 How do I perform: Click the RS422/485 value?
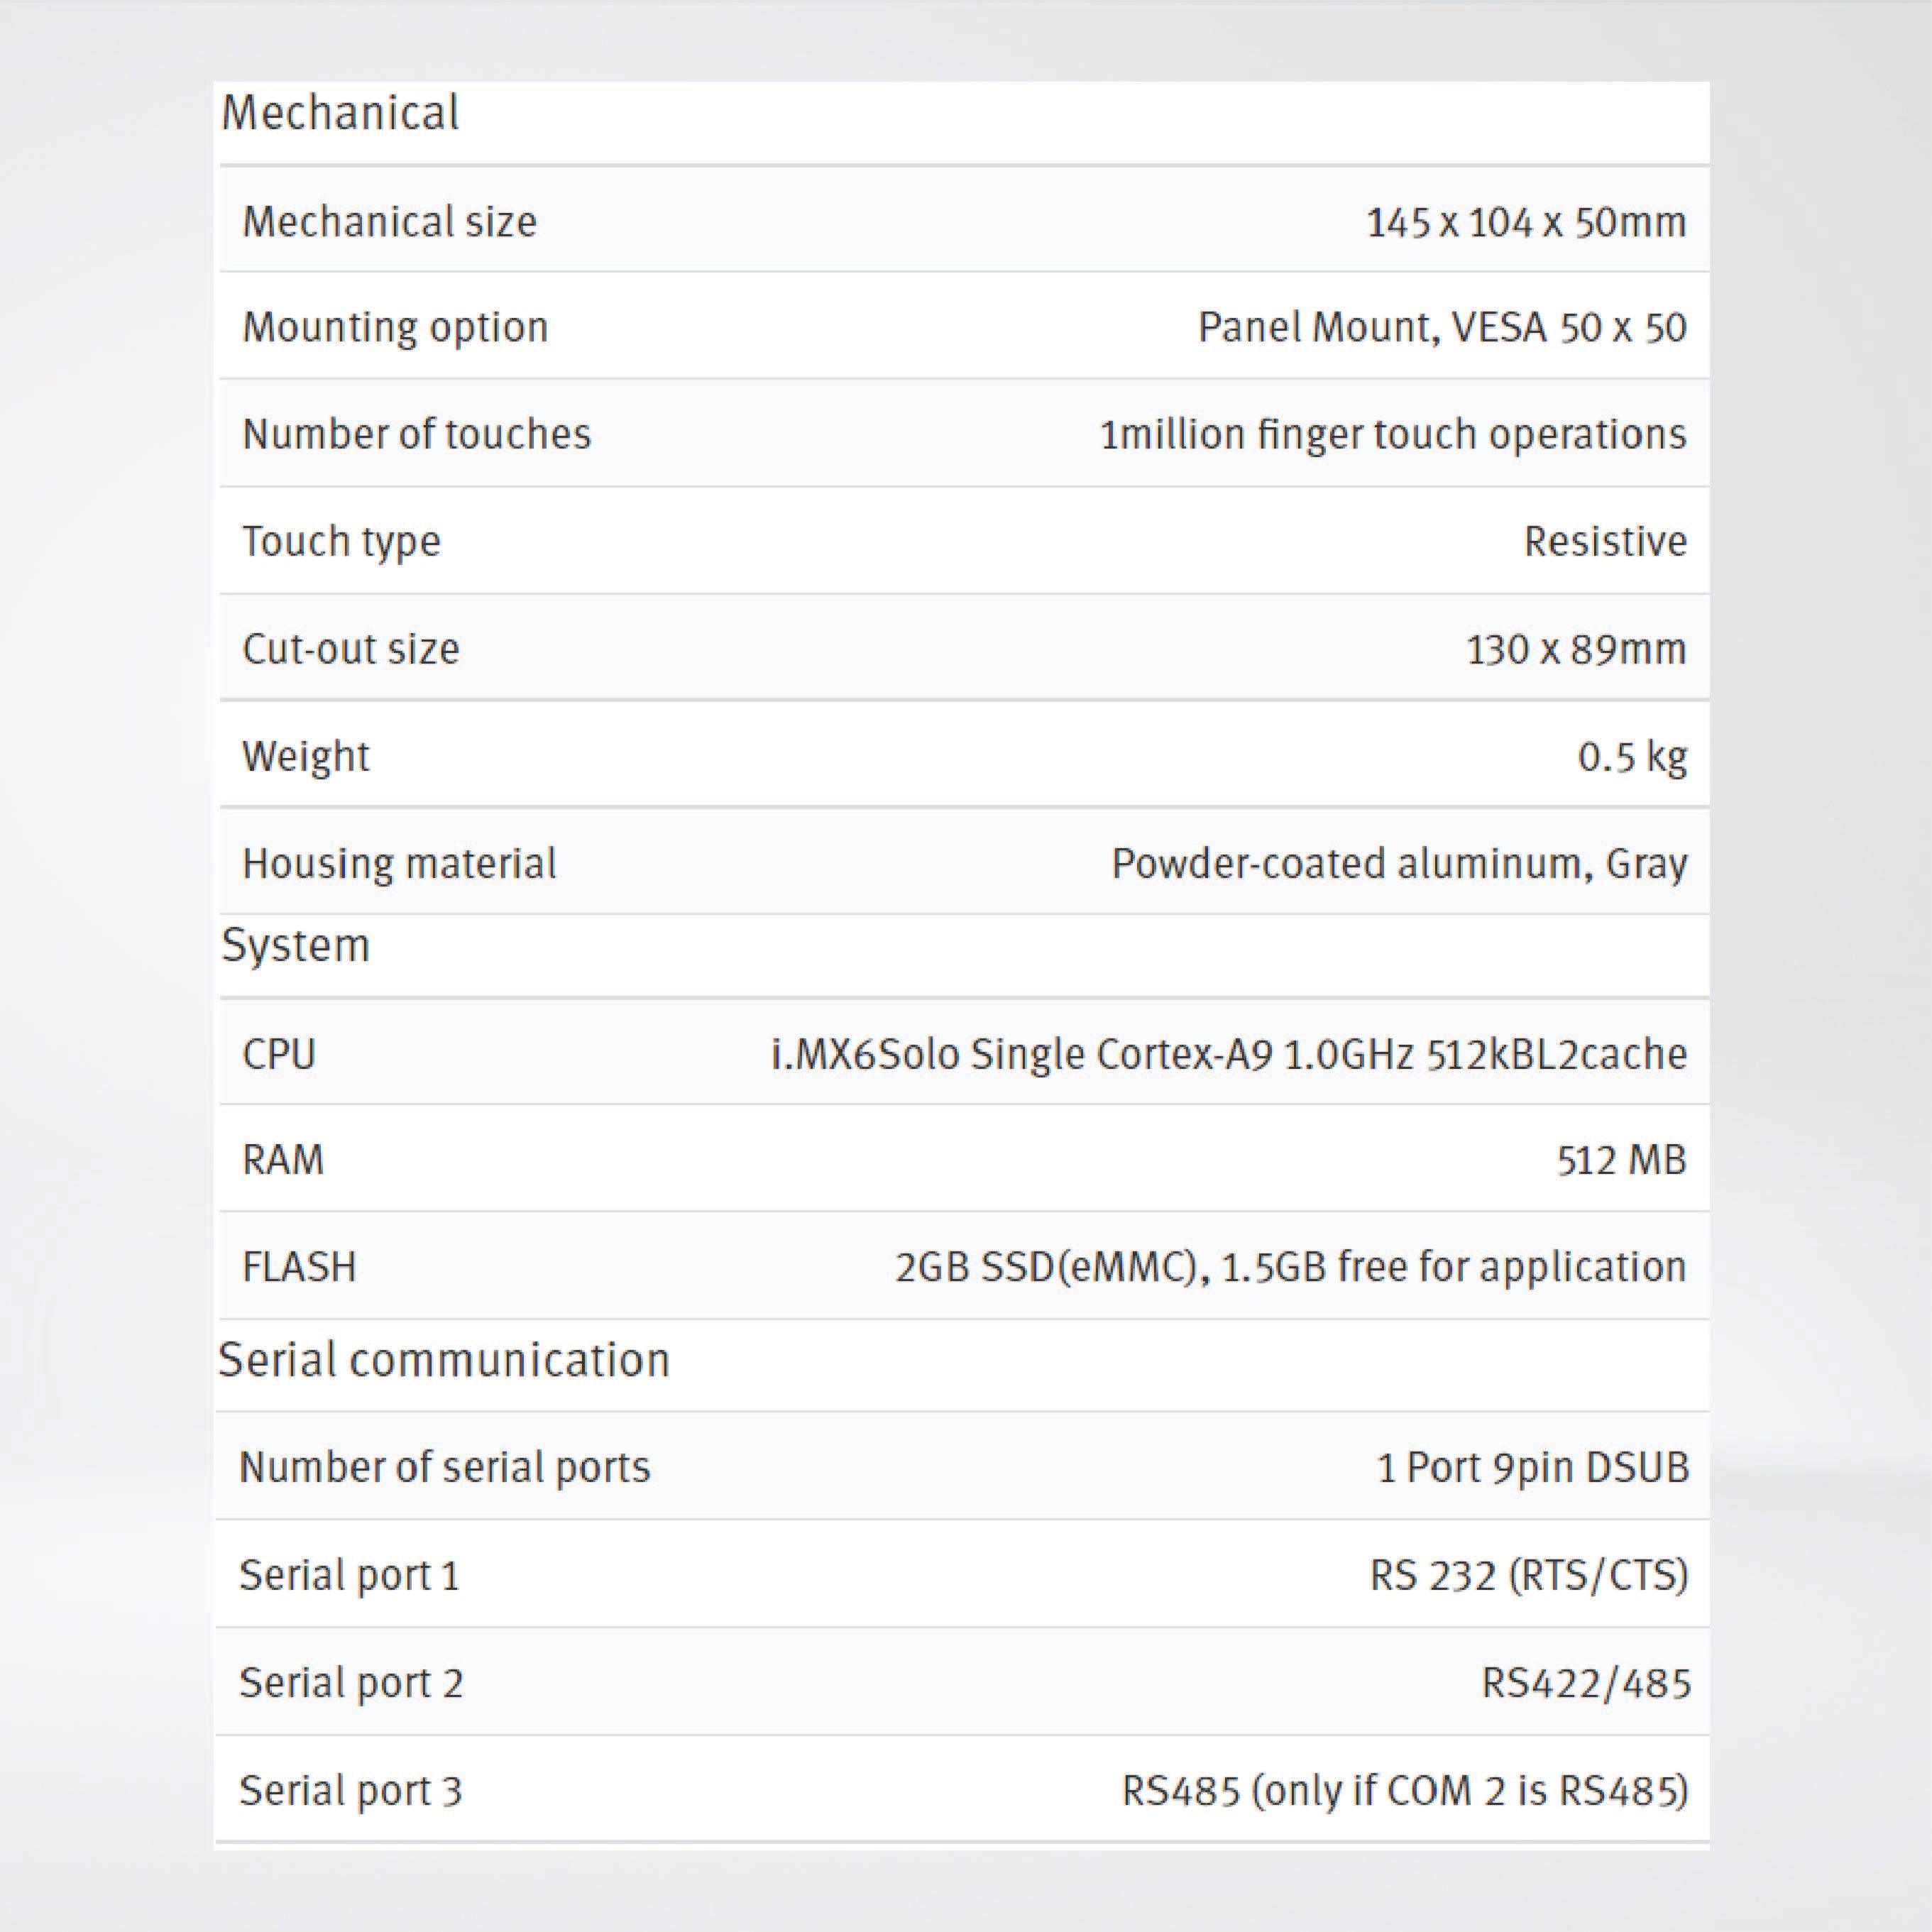[1585, 1683]
